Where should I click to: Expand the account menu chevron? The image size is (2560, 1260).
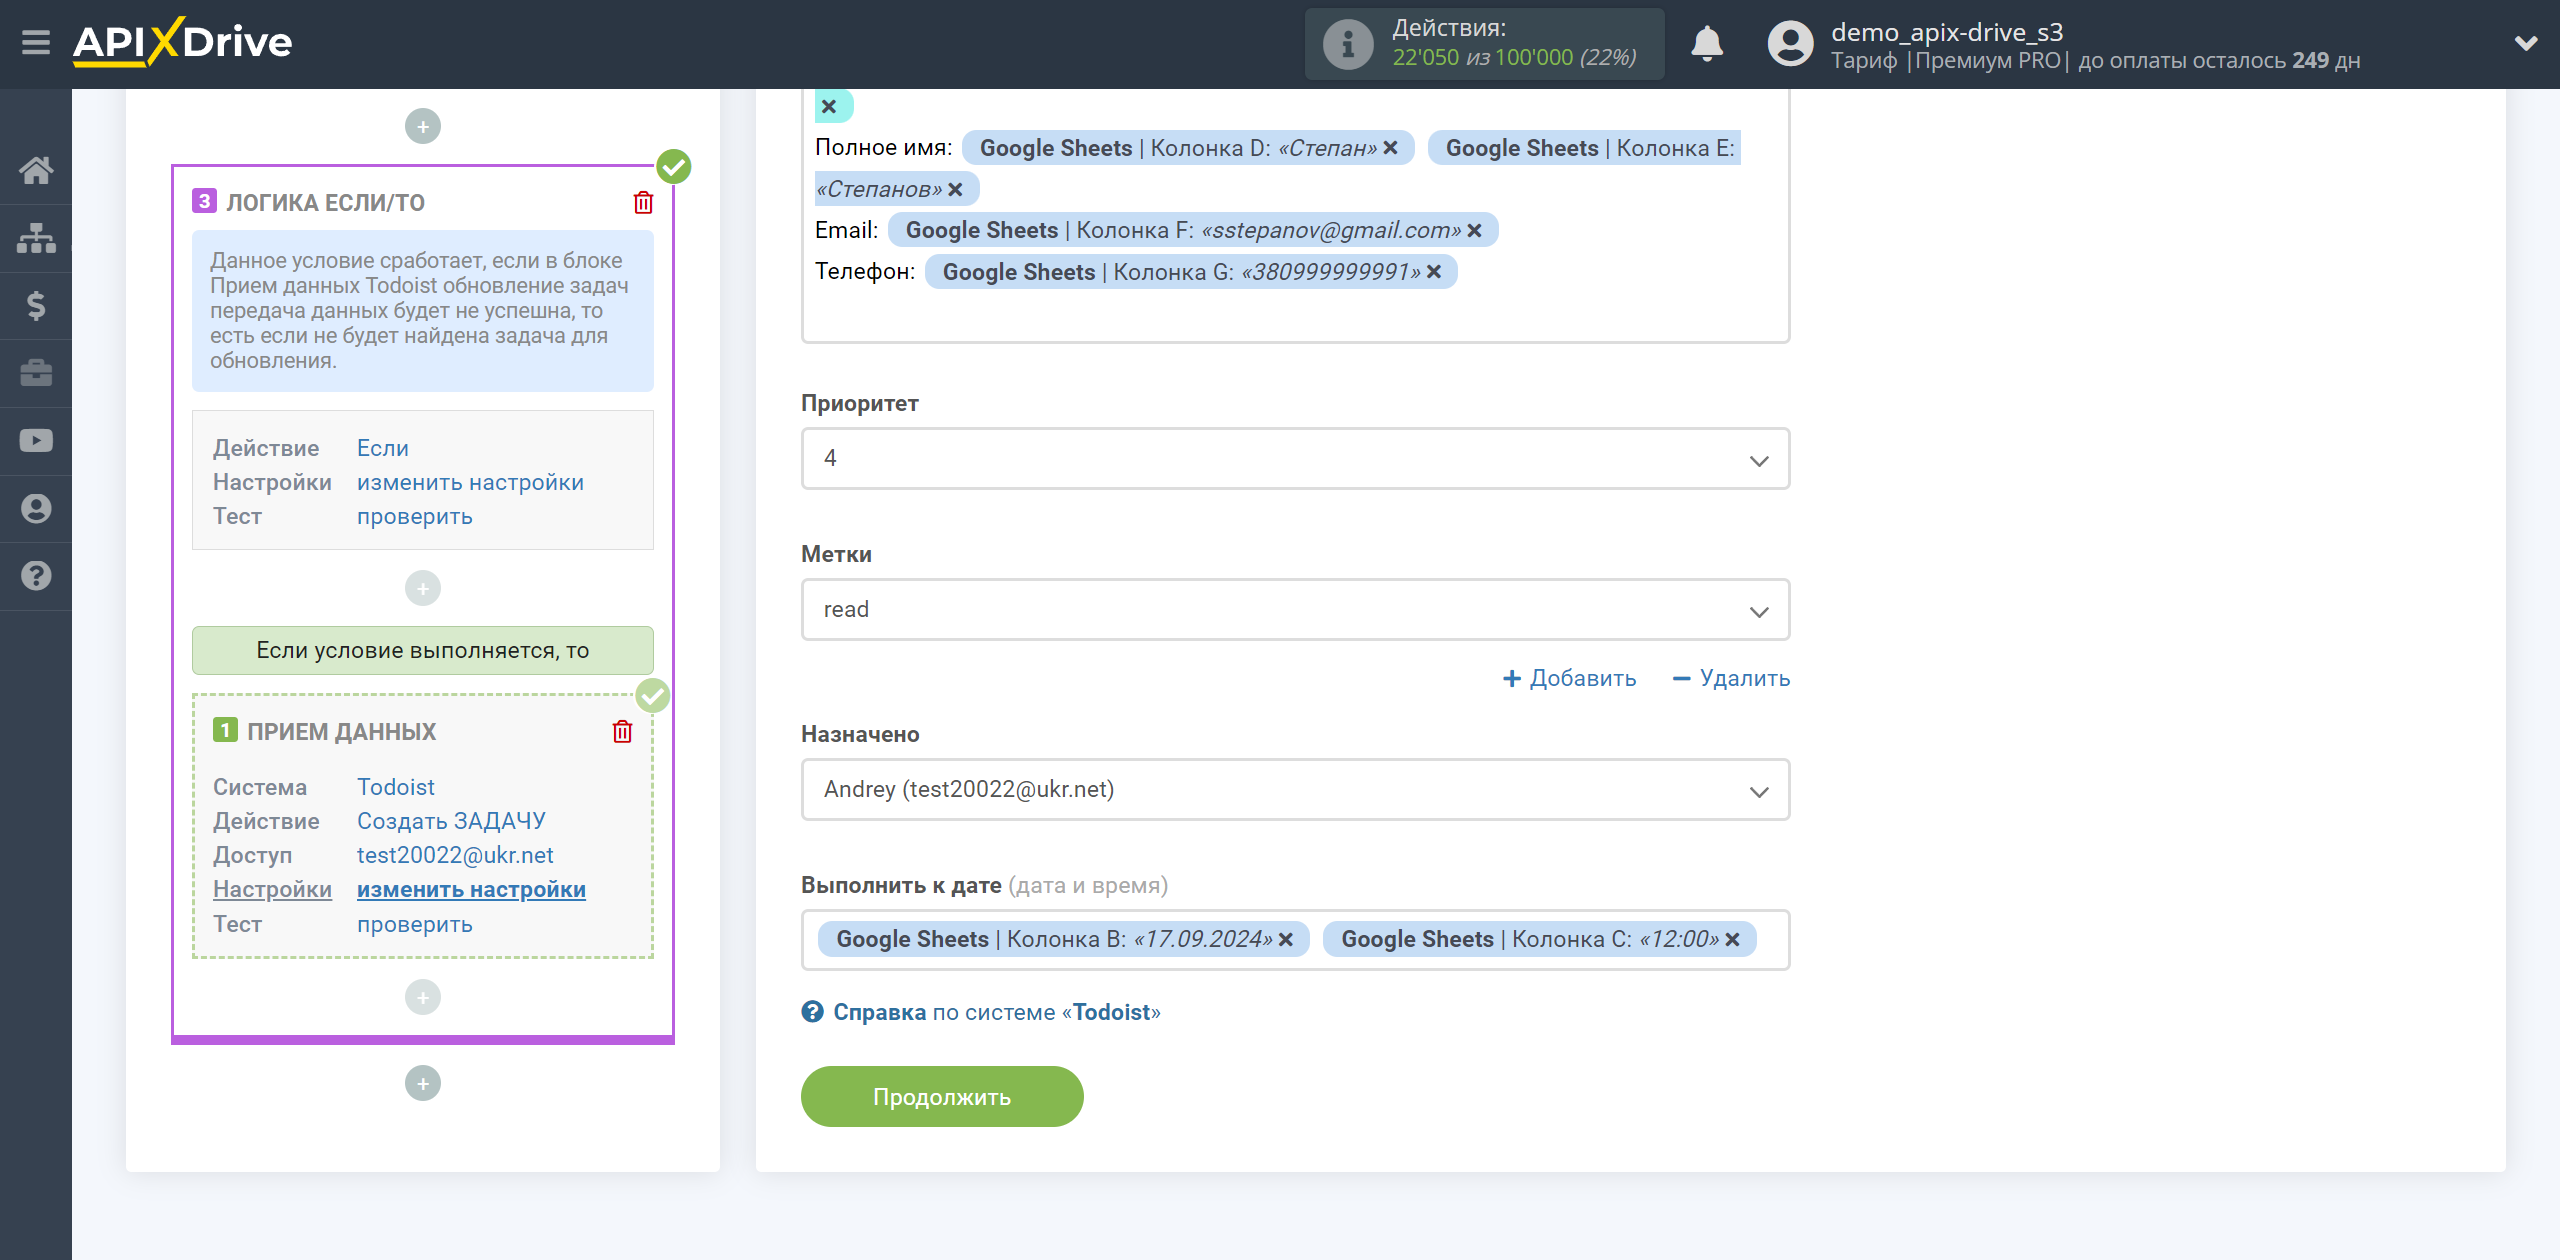(2526, 43)
